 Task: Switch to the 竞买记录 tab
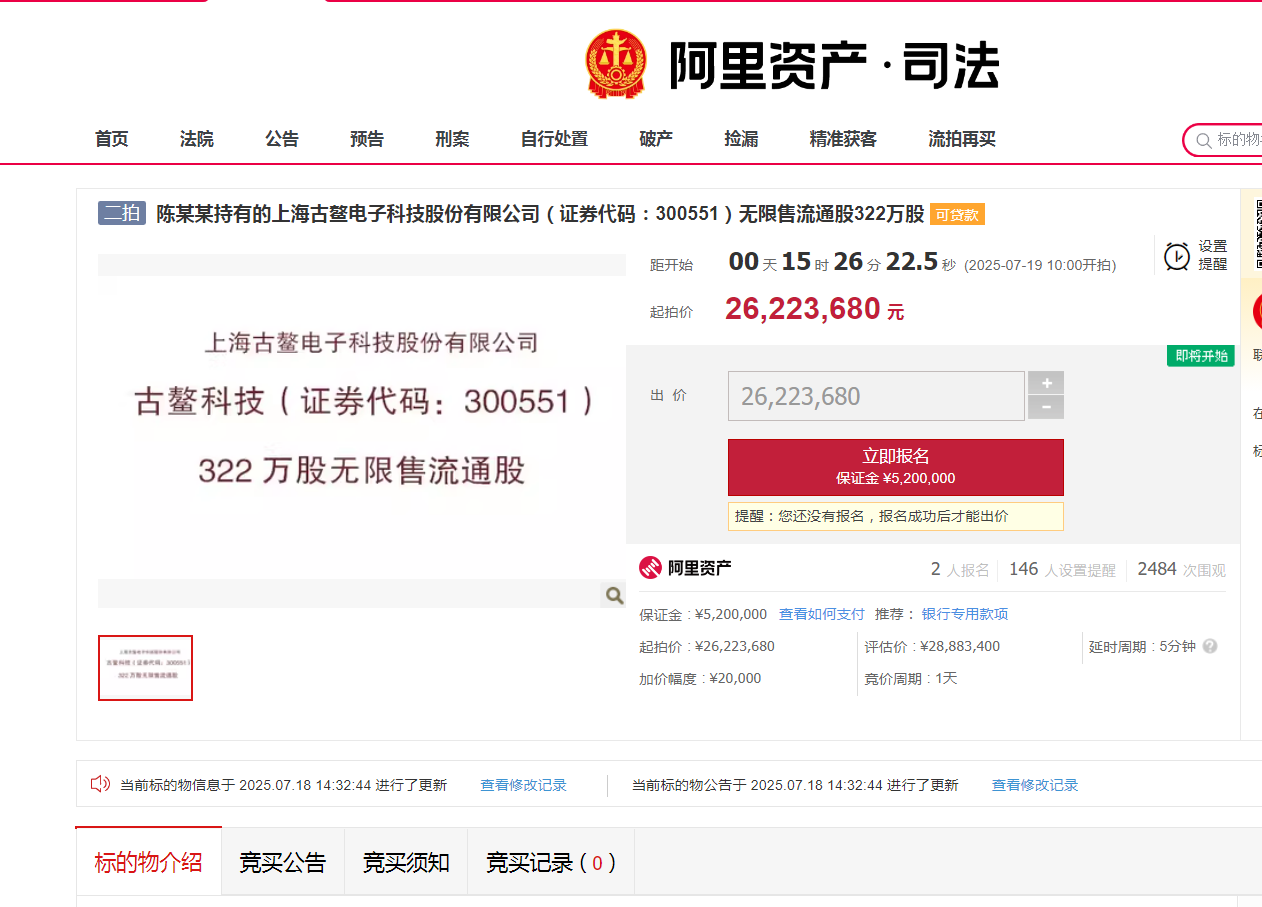551,861
